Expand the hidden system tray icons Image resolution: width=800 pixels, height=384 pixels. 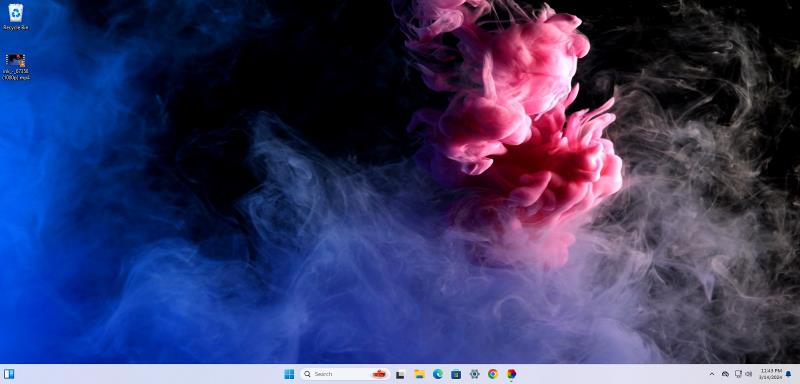[x=712, y=374]
